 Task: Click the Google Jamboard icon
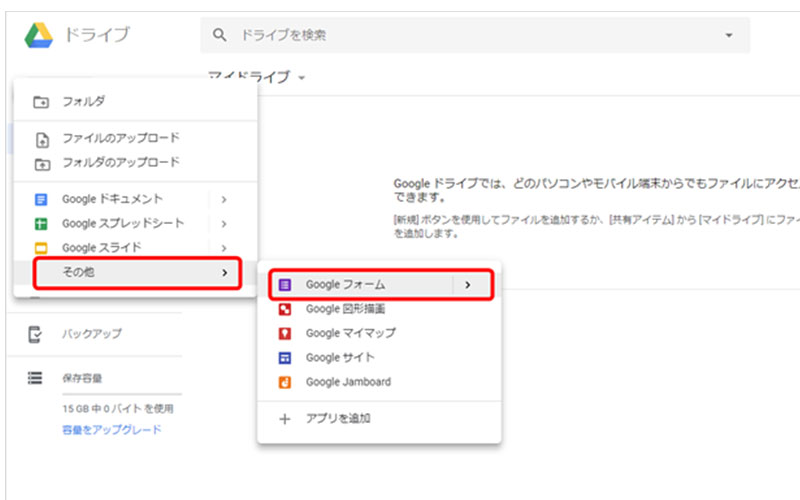tap(285, 382)
